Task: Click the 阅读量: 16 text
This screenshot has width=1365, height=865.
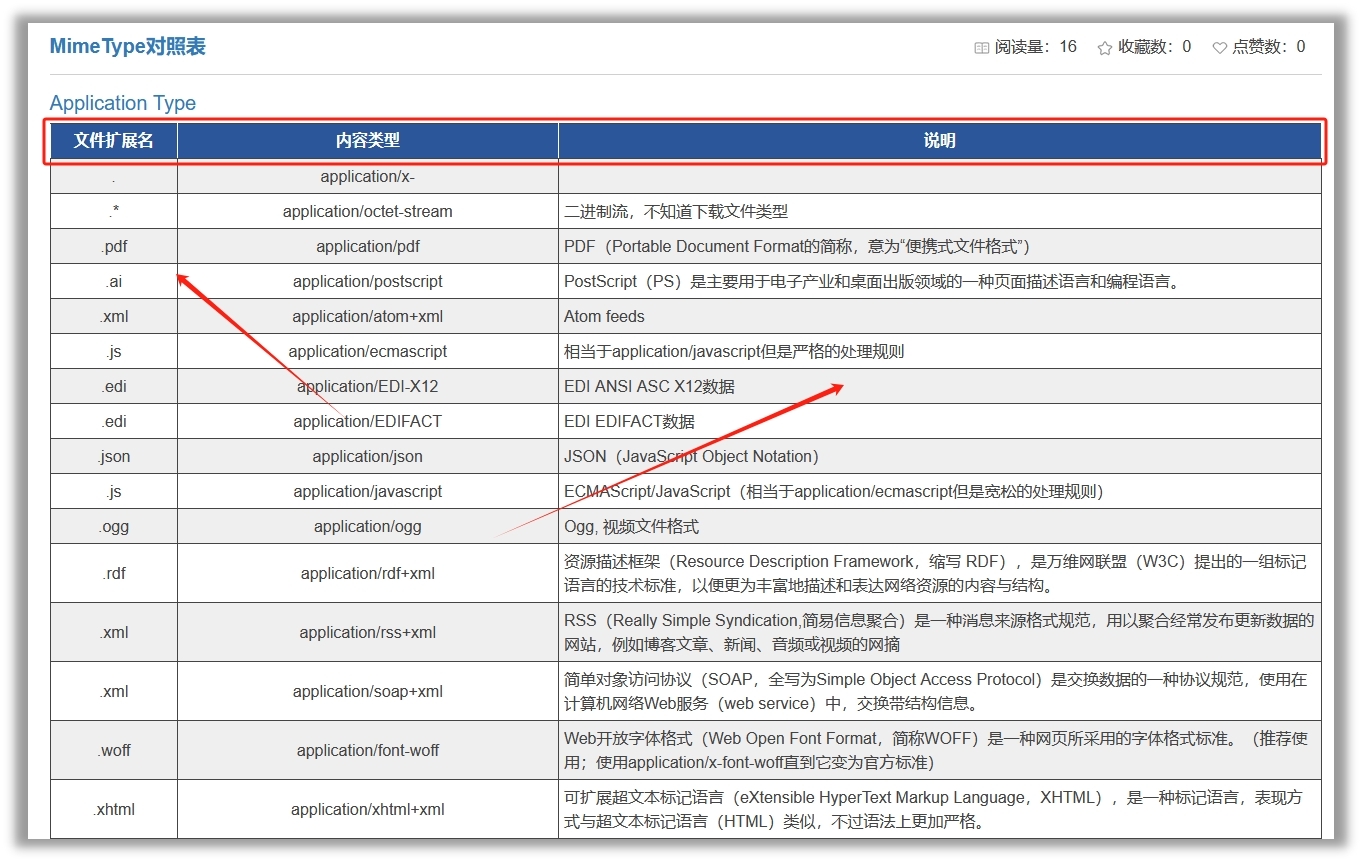Action: click(x=1036, y=47)
